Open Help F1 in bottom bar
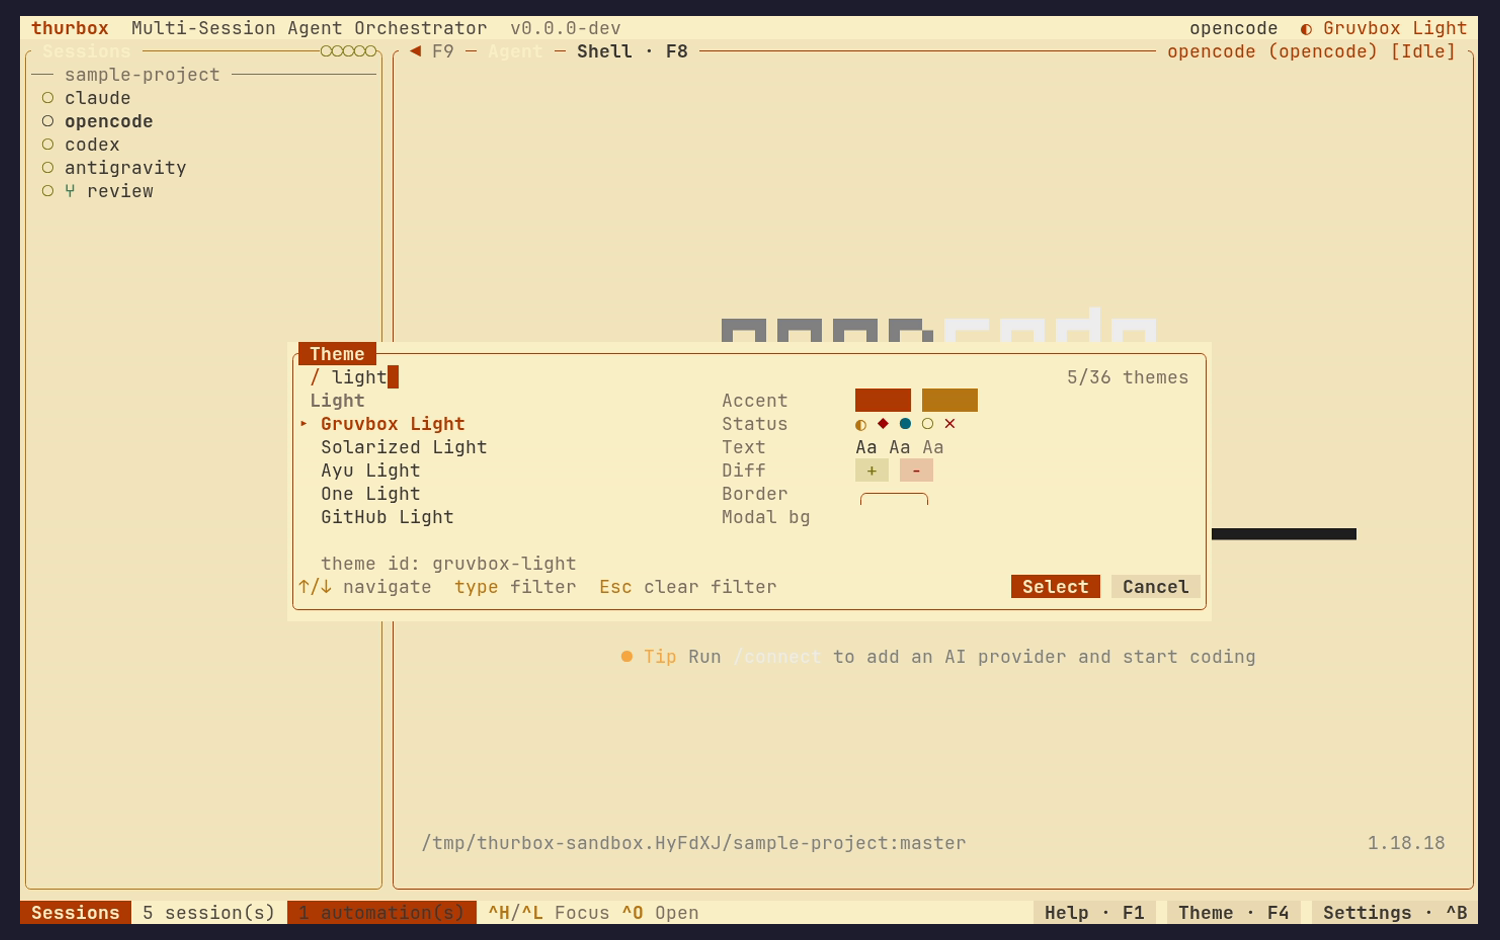 click(1094, 913)
